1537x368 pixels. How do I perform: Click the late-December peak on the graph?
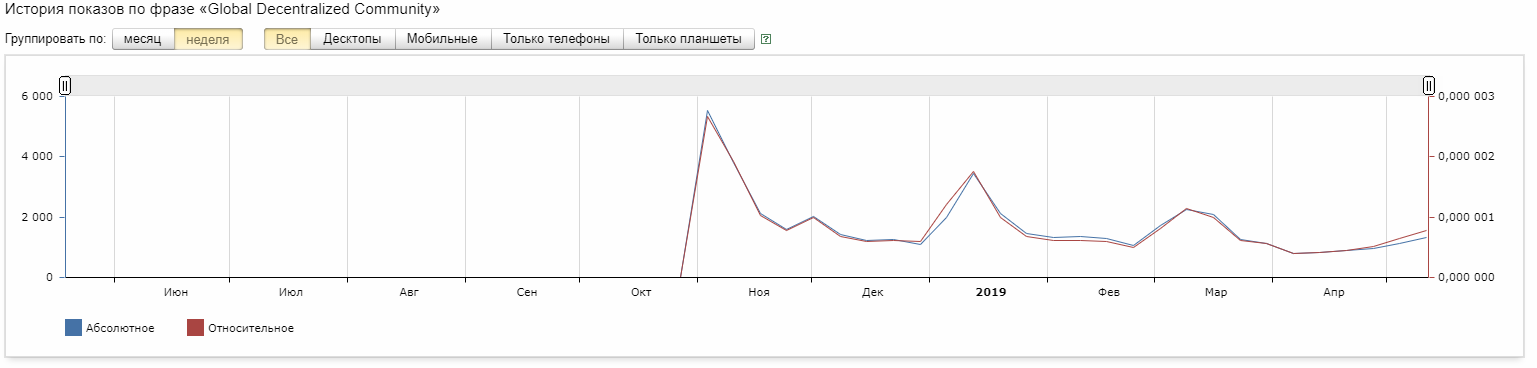coord(973,172)
